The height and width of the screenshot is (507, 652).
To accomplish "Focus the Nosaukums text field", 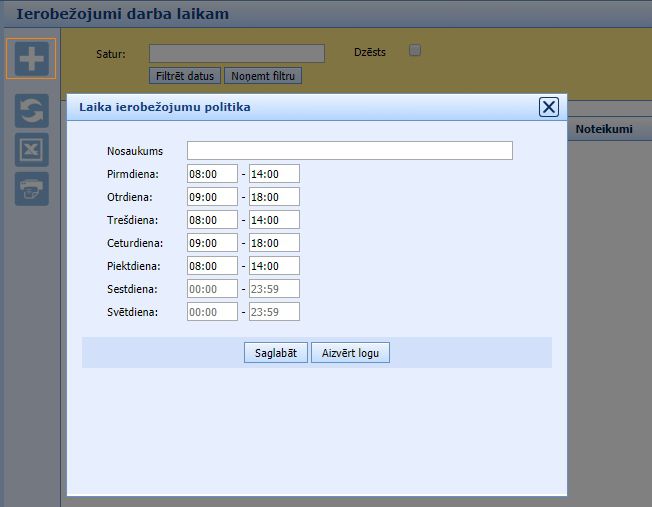I will pos(349,151).
